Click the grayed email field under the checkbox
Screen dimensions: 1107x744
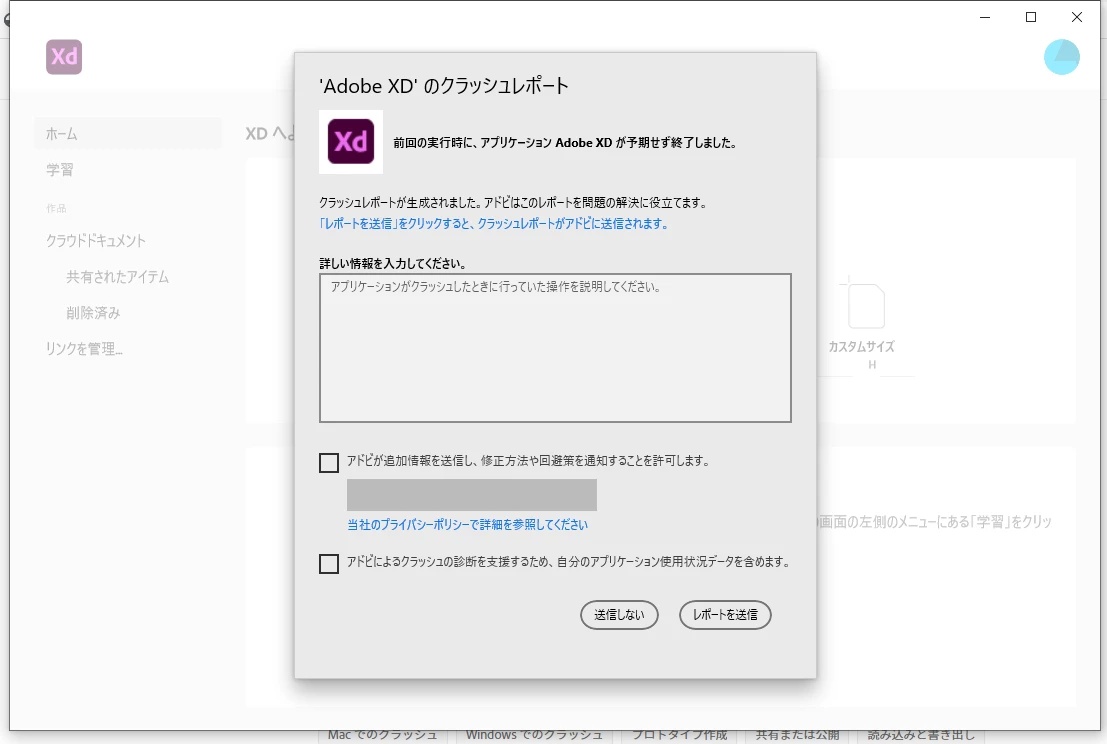point(472,495)
